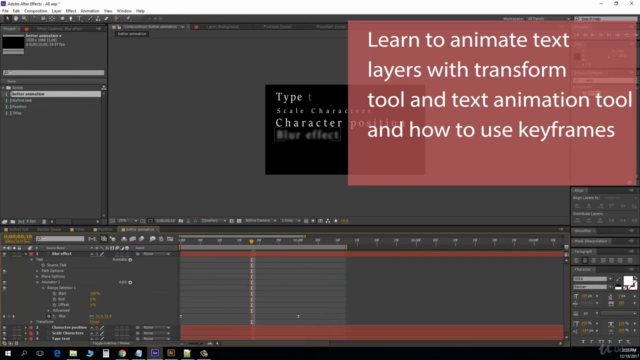Viewport: 640px width, 360px height.
Task: Expand More Options group
Action: [38, 277]
